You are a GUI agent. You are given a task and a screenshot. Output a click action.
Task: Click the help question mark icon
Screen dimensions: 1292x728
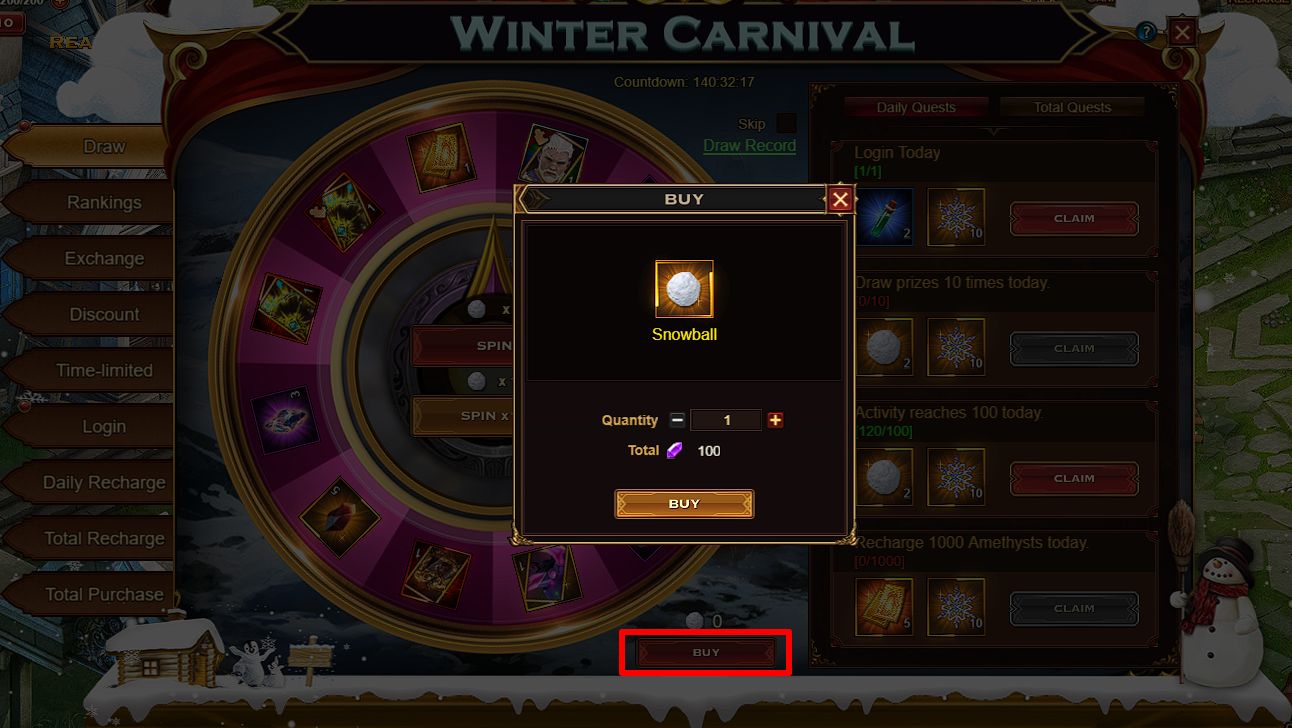[1146, 33]
